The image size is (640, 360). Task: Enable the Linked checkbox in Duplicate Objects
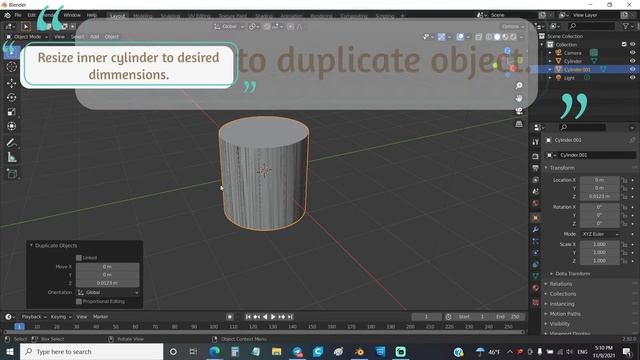tap(79, 258)
